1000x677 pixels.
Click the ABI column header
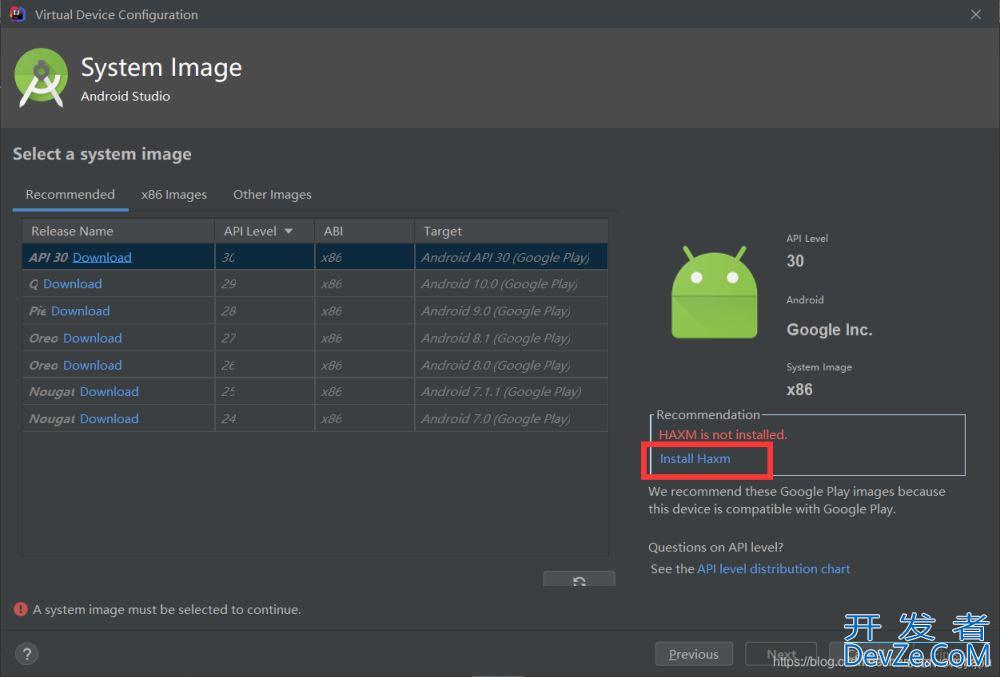click(x=365, y=231)
